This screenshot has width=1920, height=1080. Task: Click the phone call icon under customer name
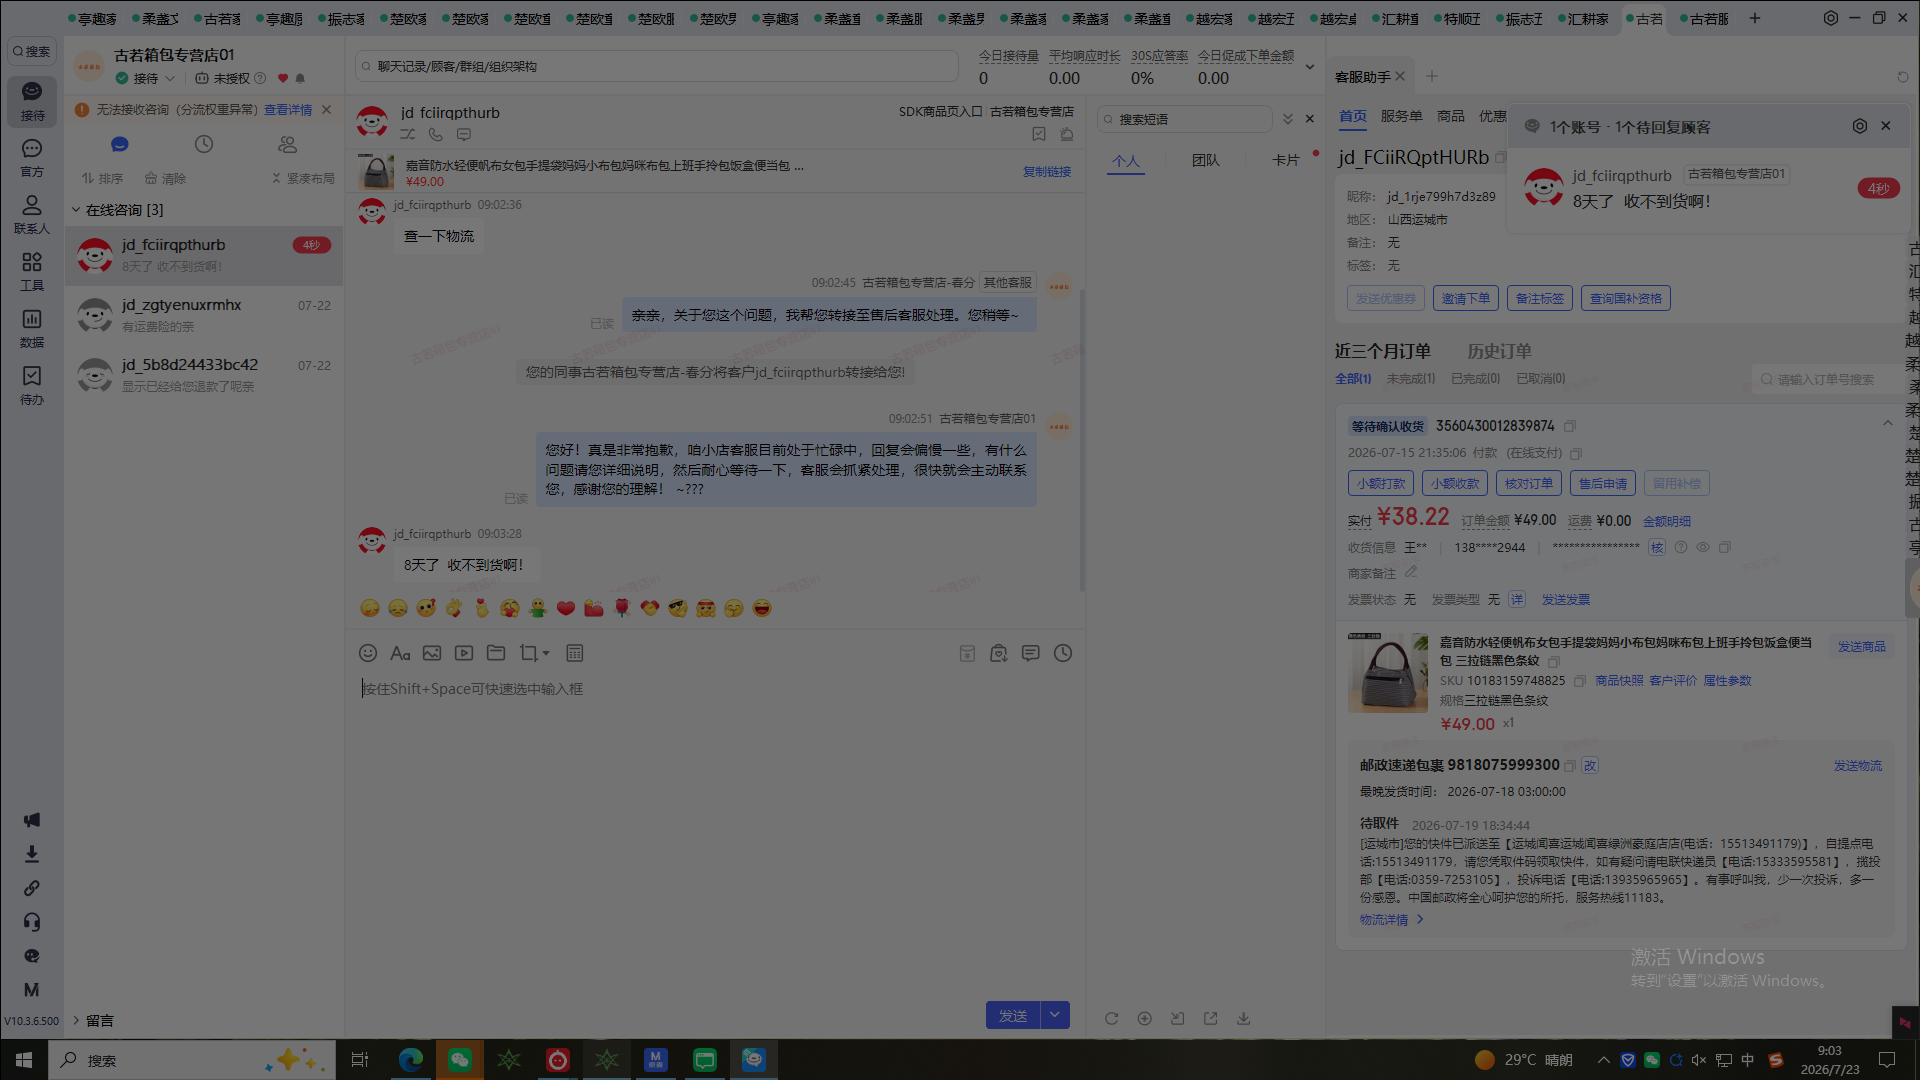click(x=436, y=134)
